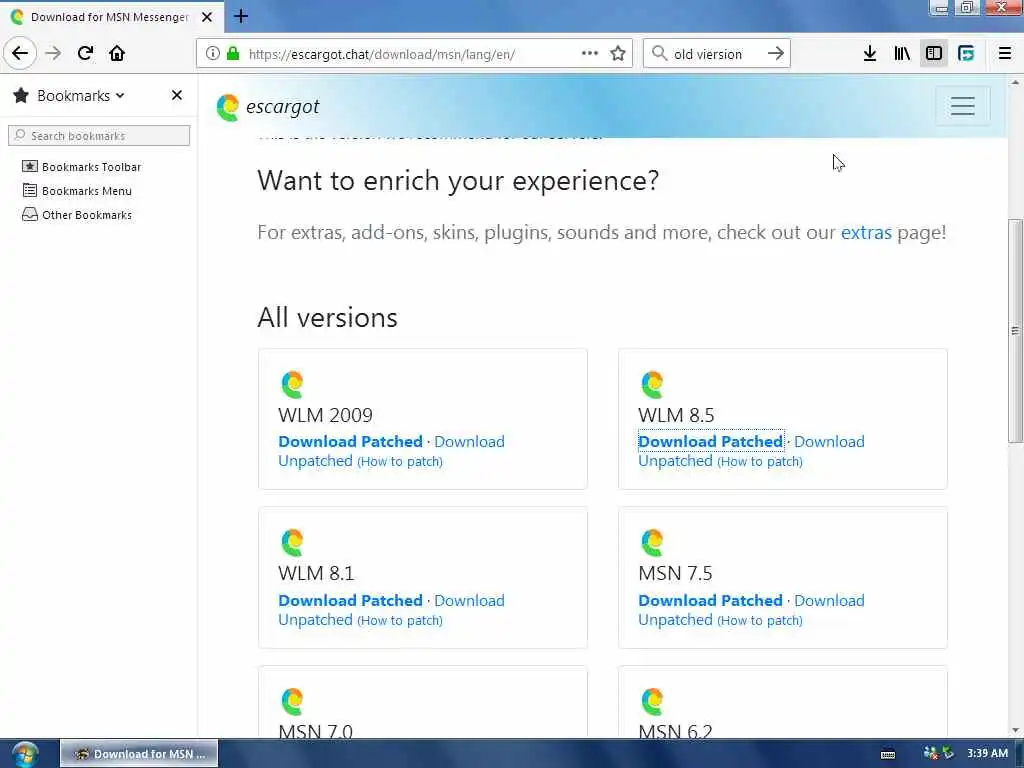This screenshot has width=1024, height=768.
Task: Select Bookmarks Toolbar folder
Action: click(82, 167)
